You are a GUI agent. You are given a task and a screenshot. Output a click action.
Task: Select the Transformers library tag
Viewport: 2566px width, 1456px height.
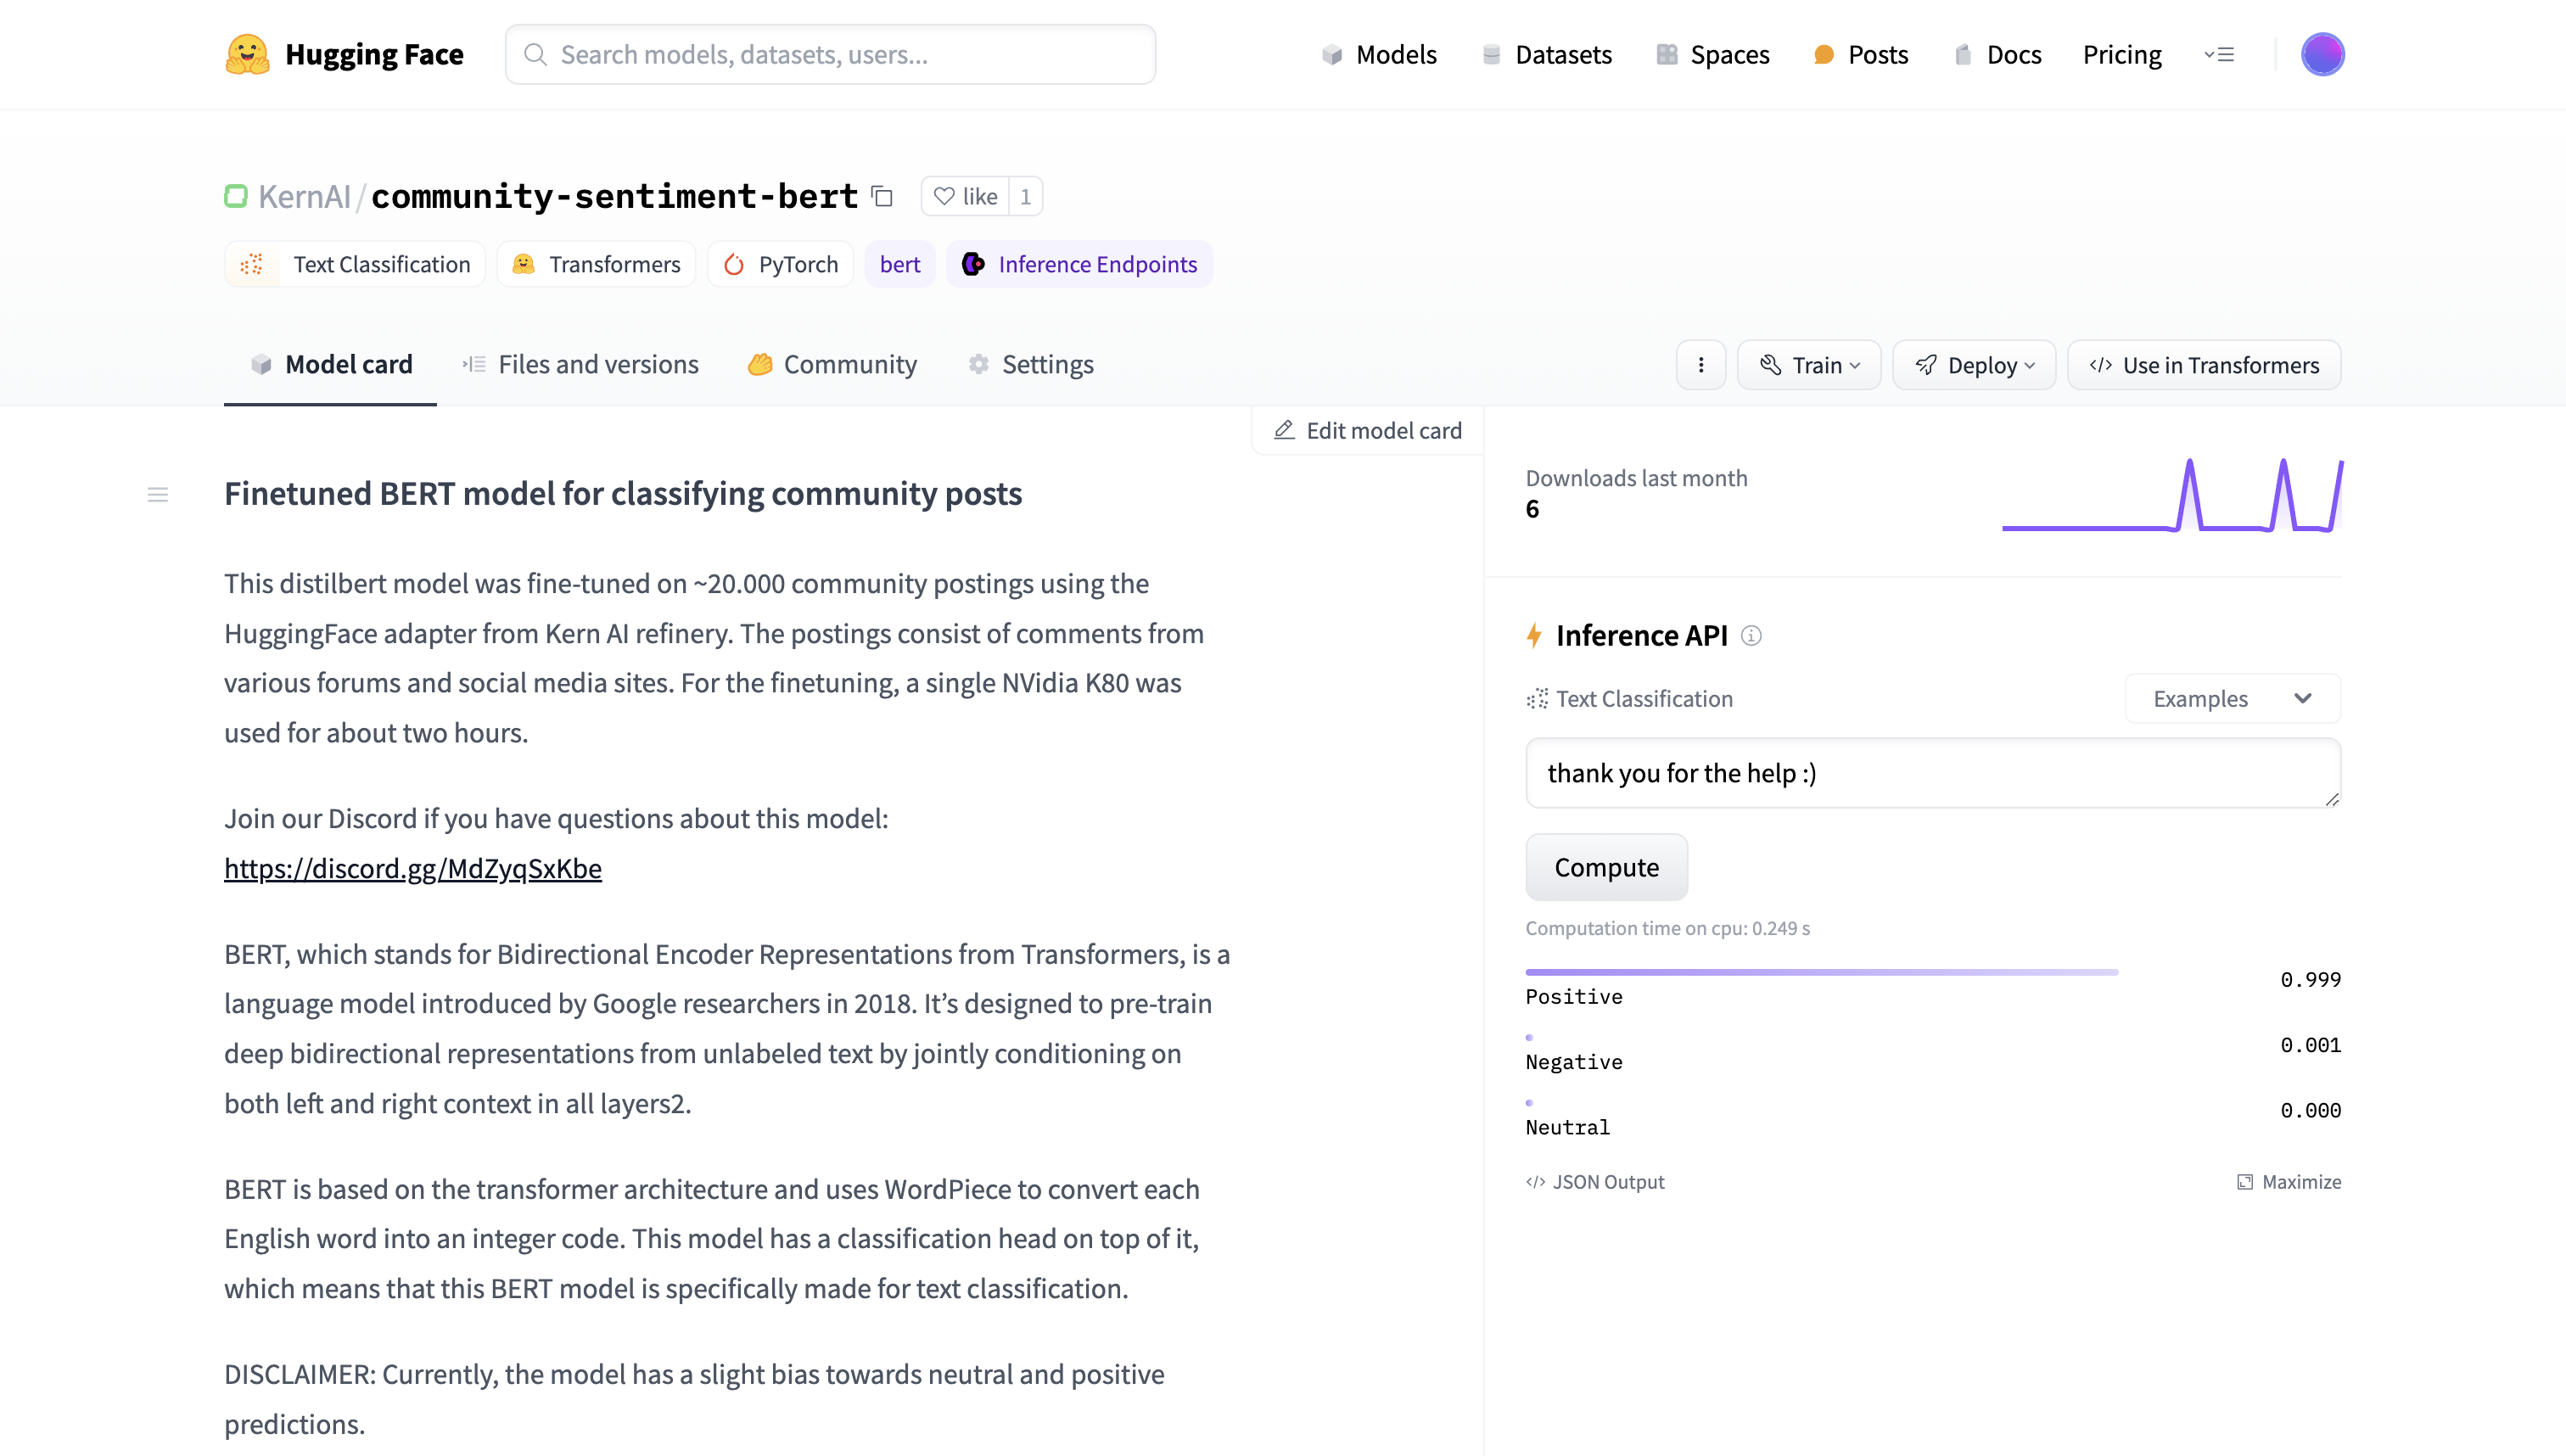pyautogui.click(x=596, y=264)
